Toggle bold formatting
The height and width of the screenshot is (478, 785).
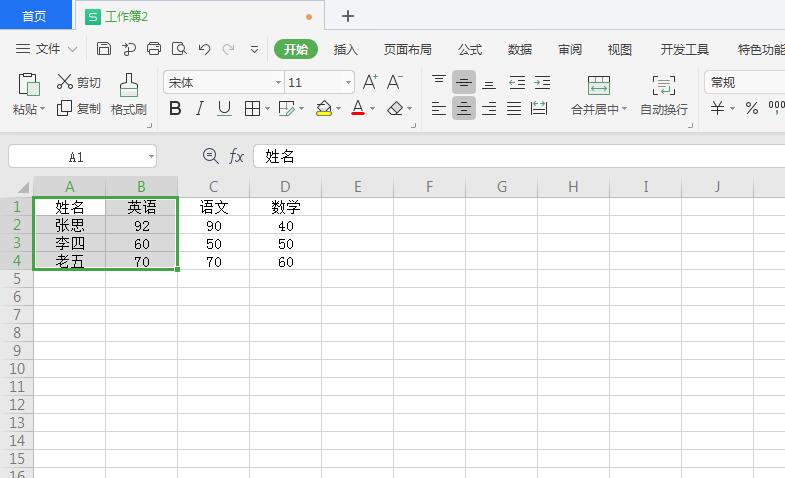click(x=175, y=108)
